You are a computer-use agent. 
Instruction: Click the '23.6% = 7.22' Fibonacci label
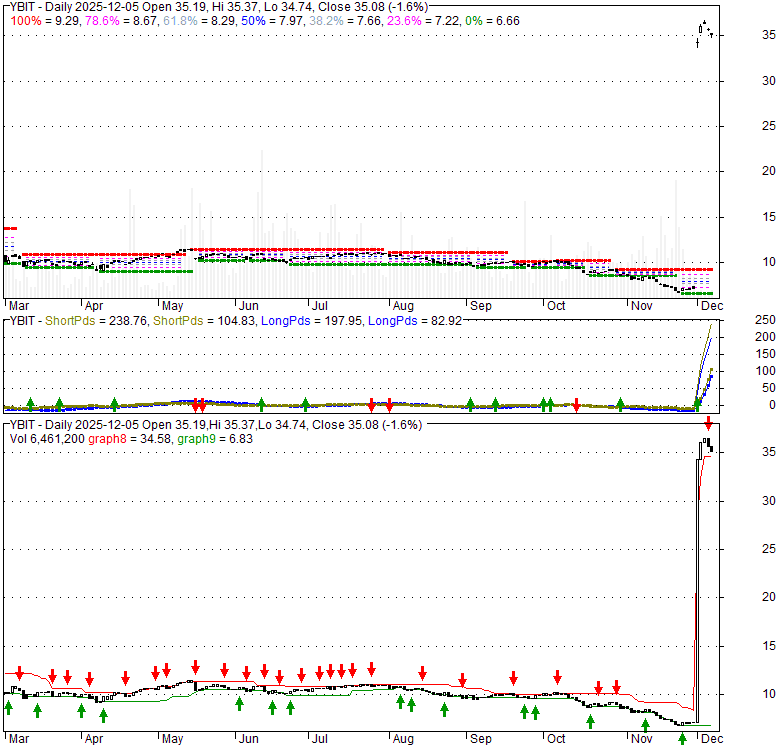click(424, 21)
